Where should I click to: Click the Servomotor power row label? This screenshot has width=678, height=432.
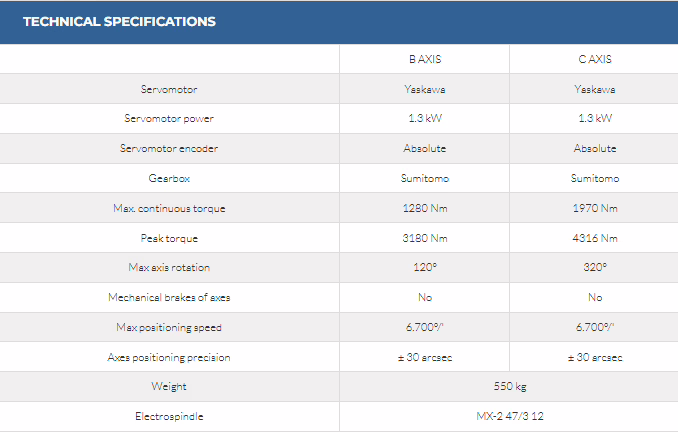tap(169, 119)
